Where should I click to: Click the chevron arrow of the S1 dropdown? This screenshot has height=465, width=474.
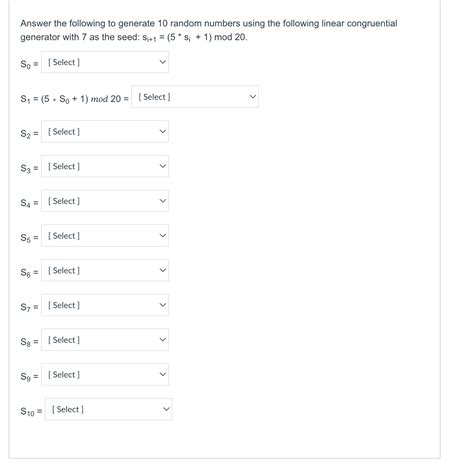point(253,97)
